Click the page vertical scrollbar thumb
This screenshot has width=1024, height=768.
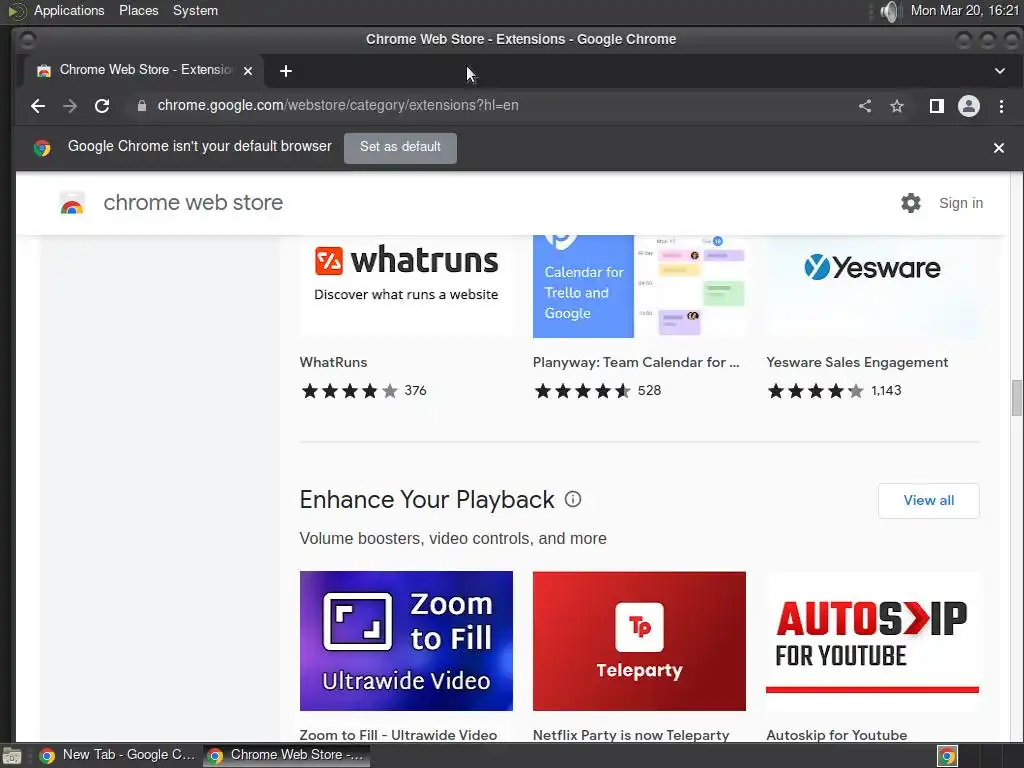(1016, 397)
